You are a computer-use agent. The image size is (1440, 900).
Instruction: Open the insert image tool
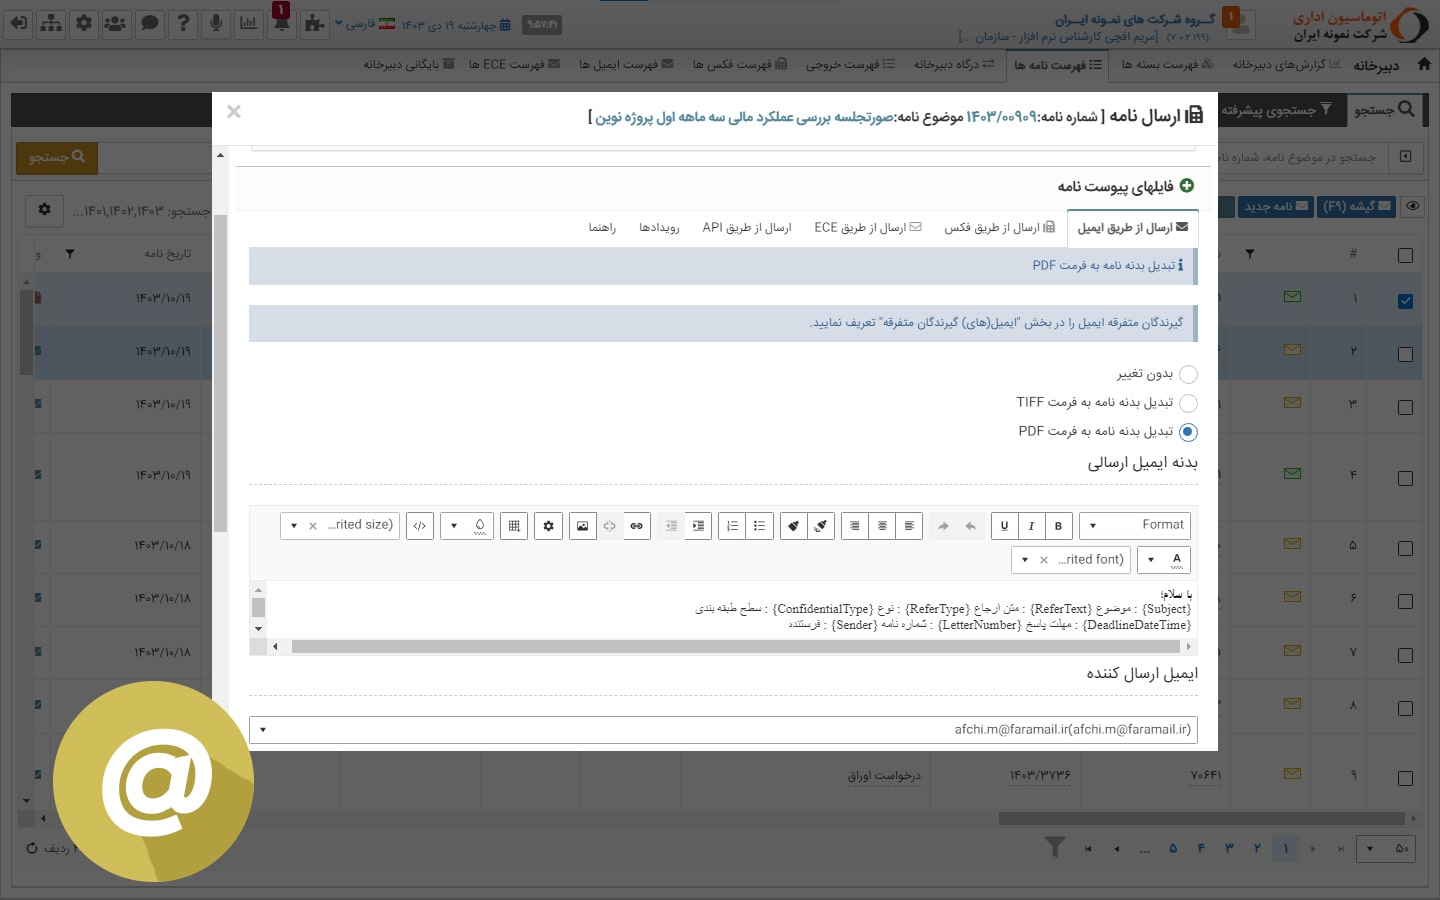click(x=582, y=526)
